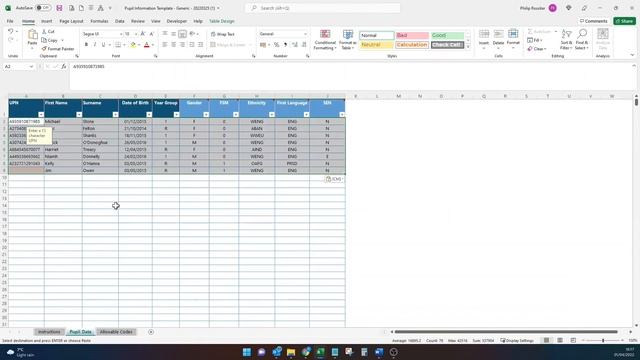Image resolution: width=640 pixels, height=360 pixels.
Task: Toggle Align Right
Action: [x=182, y=44]
